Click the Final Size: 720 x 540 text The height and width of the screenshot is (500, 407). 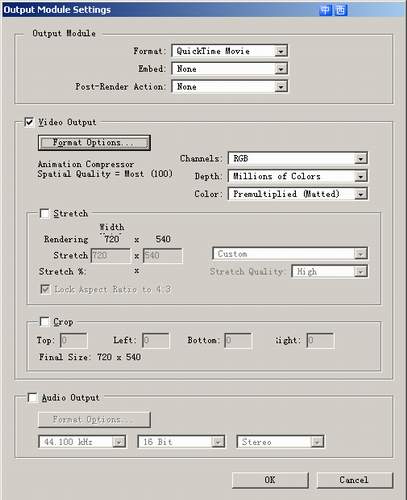tap(90, 357)
